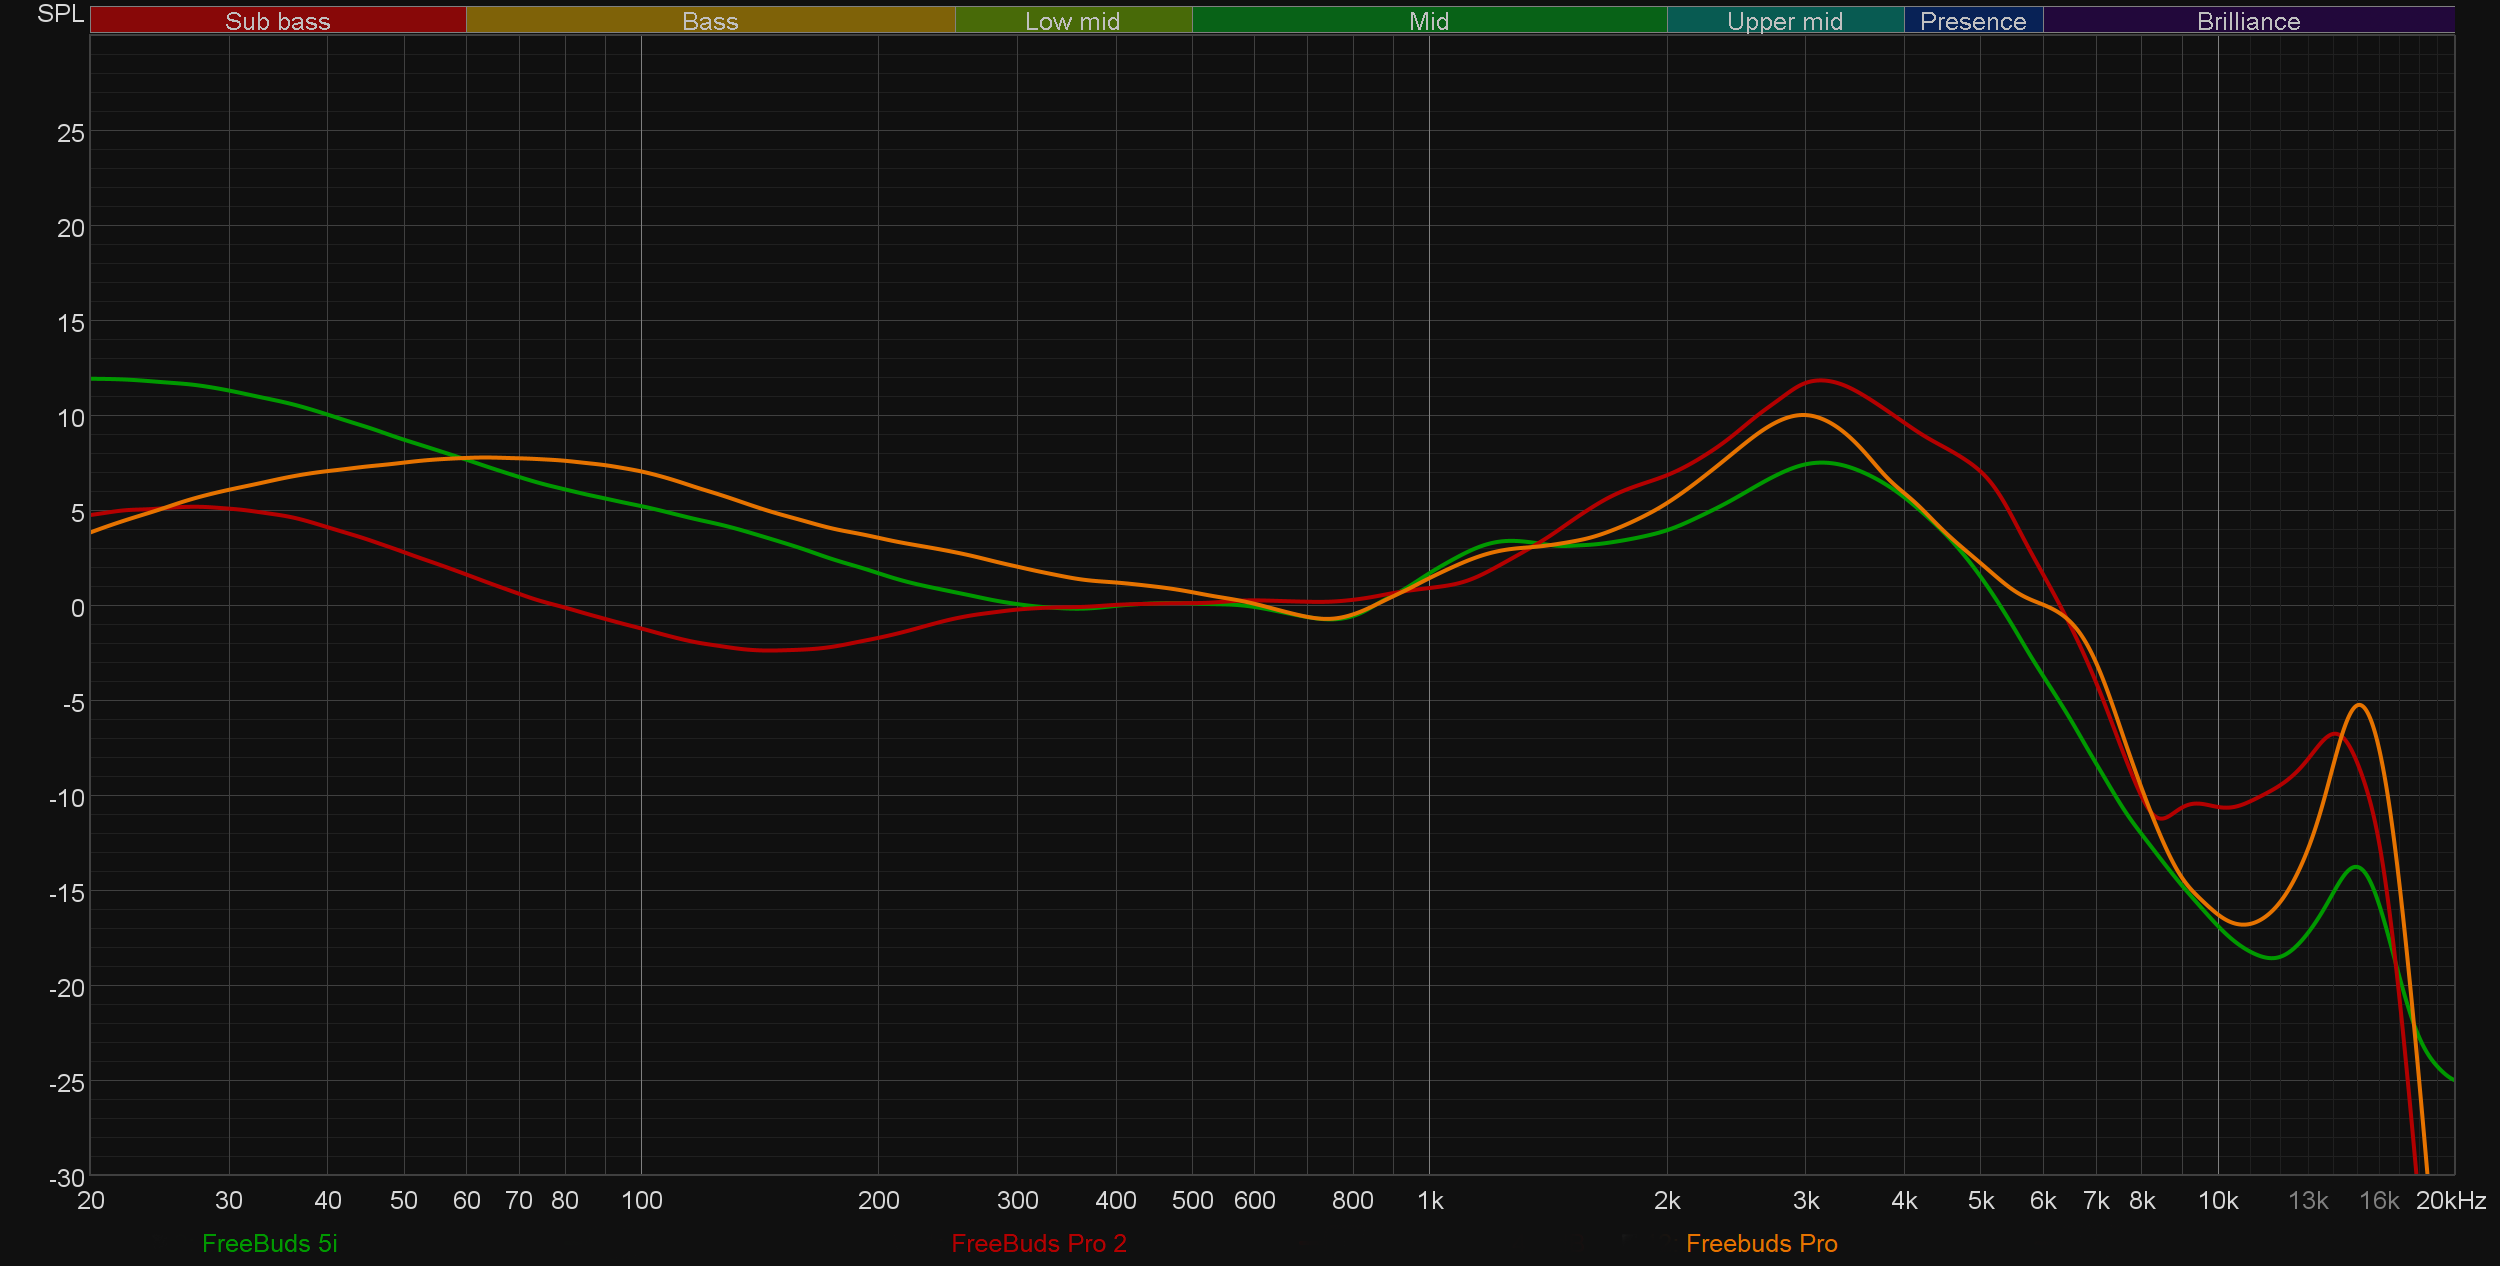The width and height of the screenshot is (2500, 1266).
Task: Select the Bass band header
Action: (710, 21)
